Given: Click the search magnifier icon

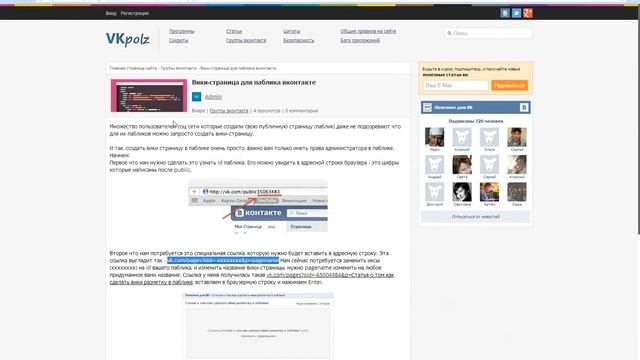Looking at the screenshot, I should click(x=449, y=33).
